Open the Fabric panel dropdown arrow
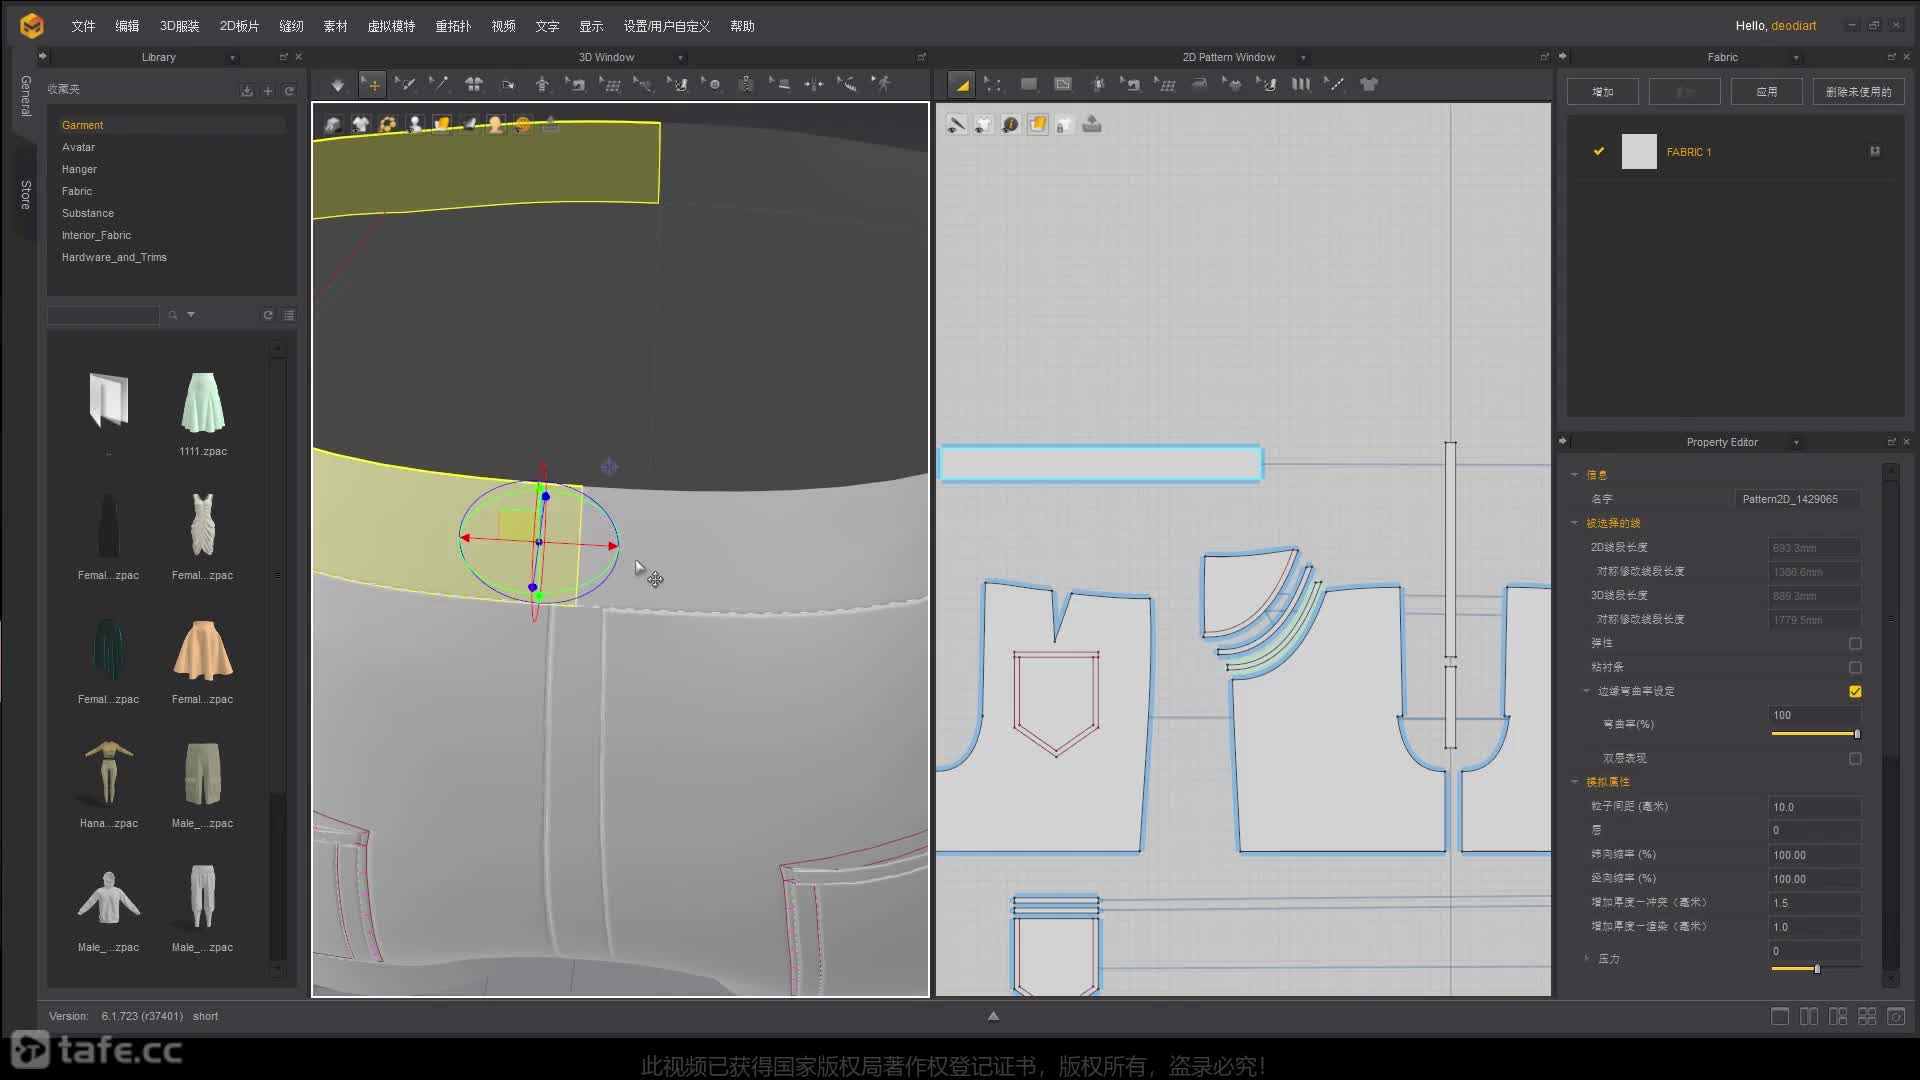Image resolution: width=1920 pixels, height=1080 pixels. tap(1796, 58)
